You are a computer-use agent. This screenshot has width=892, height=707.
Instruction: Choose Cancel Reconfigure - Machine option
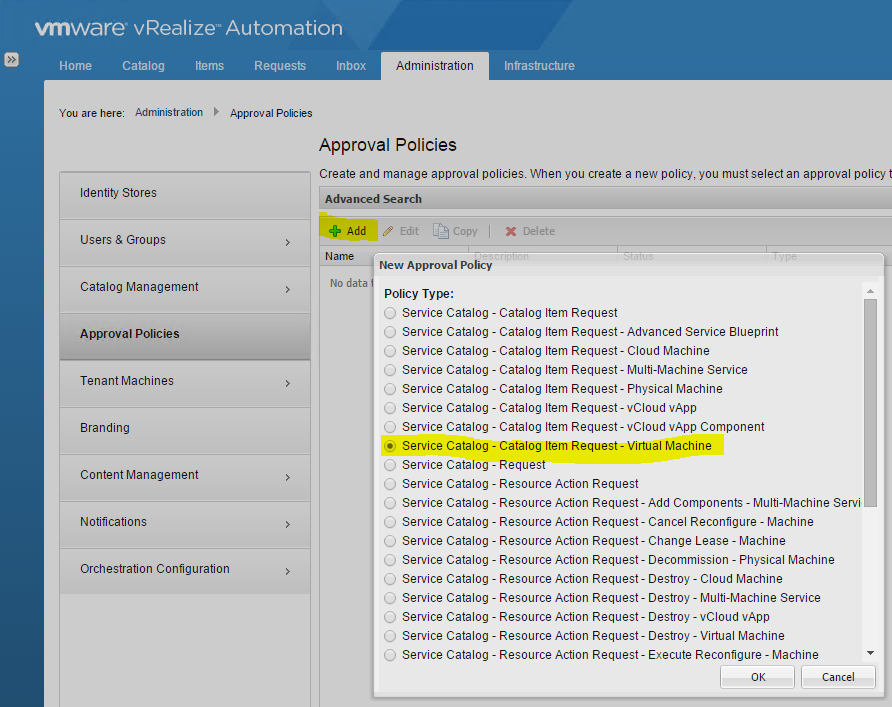390,522
